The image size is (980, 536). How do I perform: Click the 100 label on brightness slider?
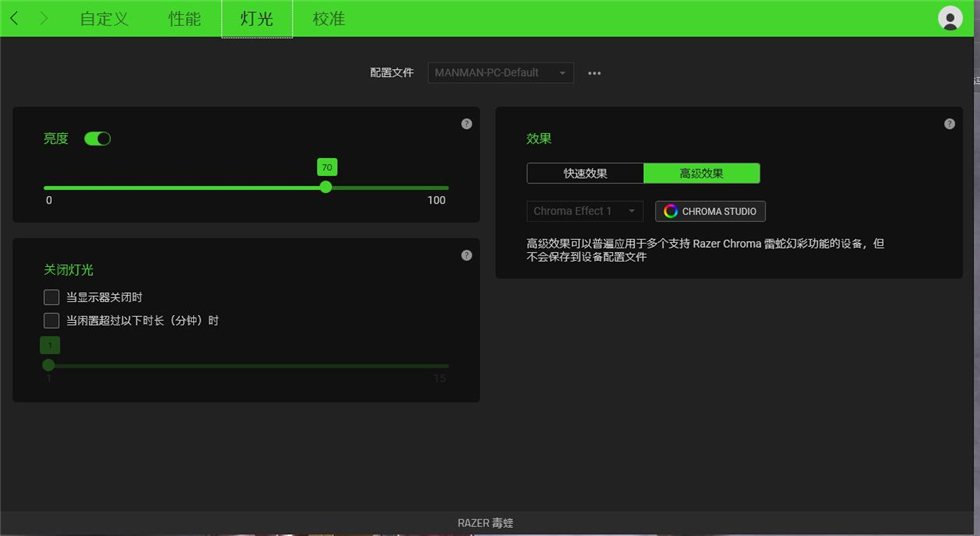click(436, 200)
